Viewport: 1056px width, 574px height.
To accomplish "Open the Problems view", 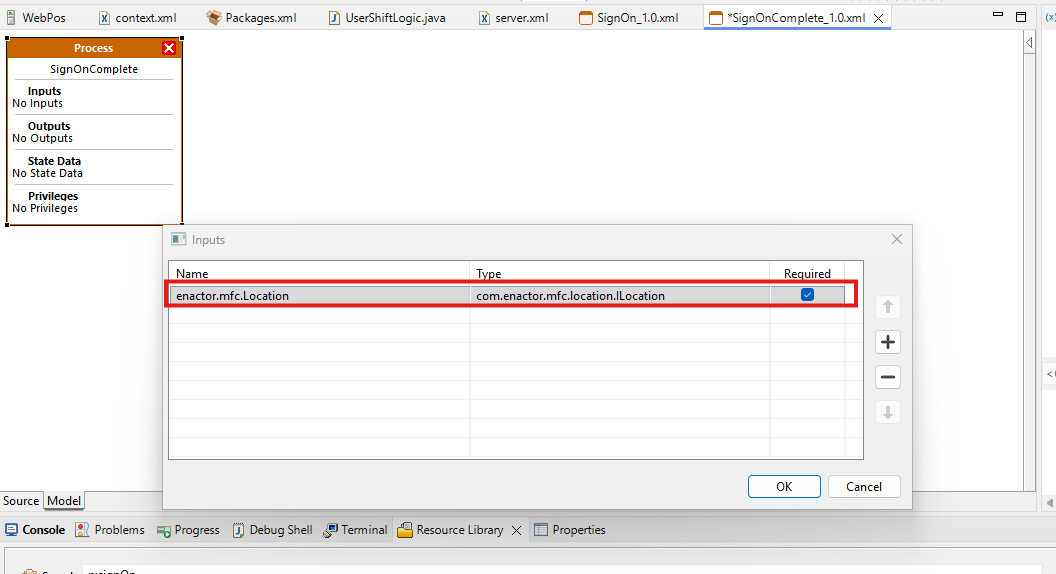I will [x=110, y=530].
